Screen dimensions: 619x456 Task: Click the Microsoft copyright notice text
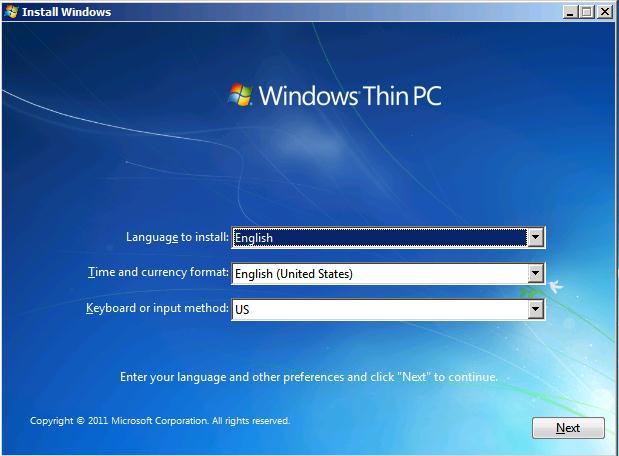pyautogui.click(x=160, y=421)
